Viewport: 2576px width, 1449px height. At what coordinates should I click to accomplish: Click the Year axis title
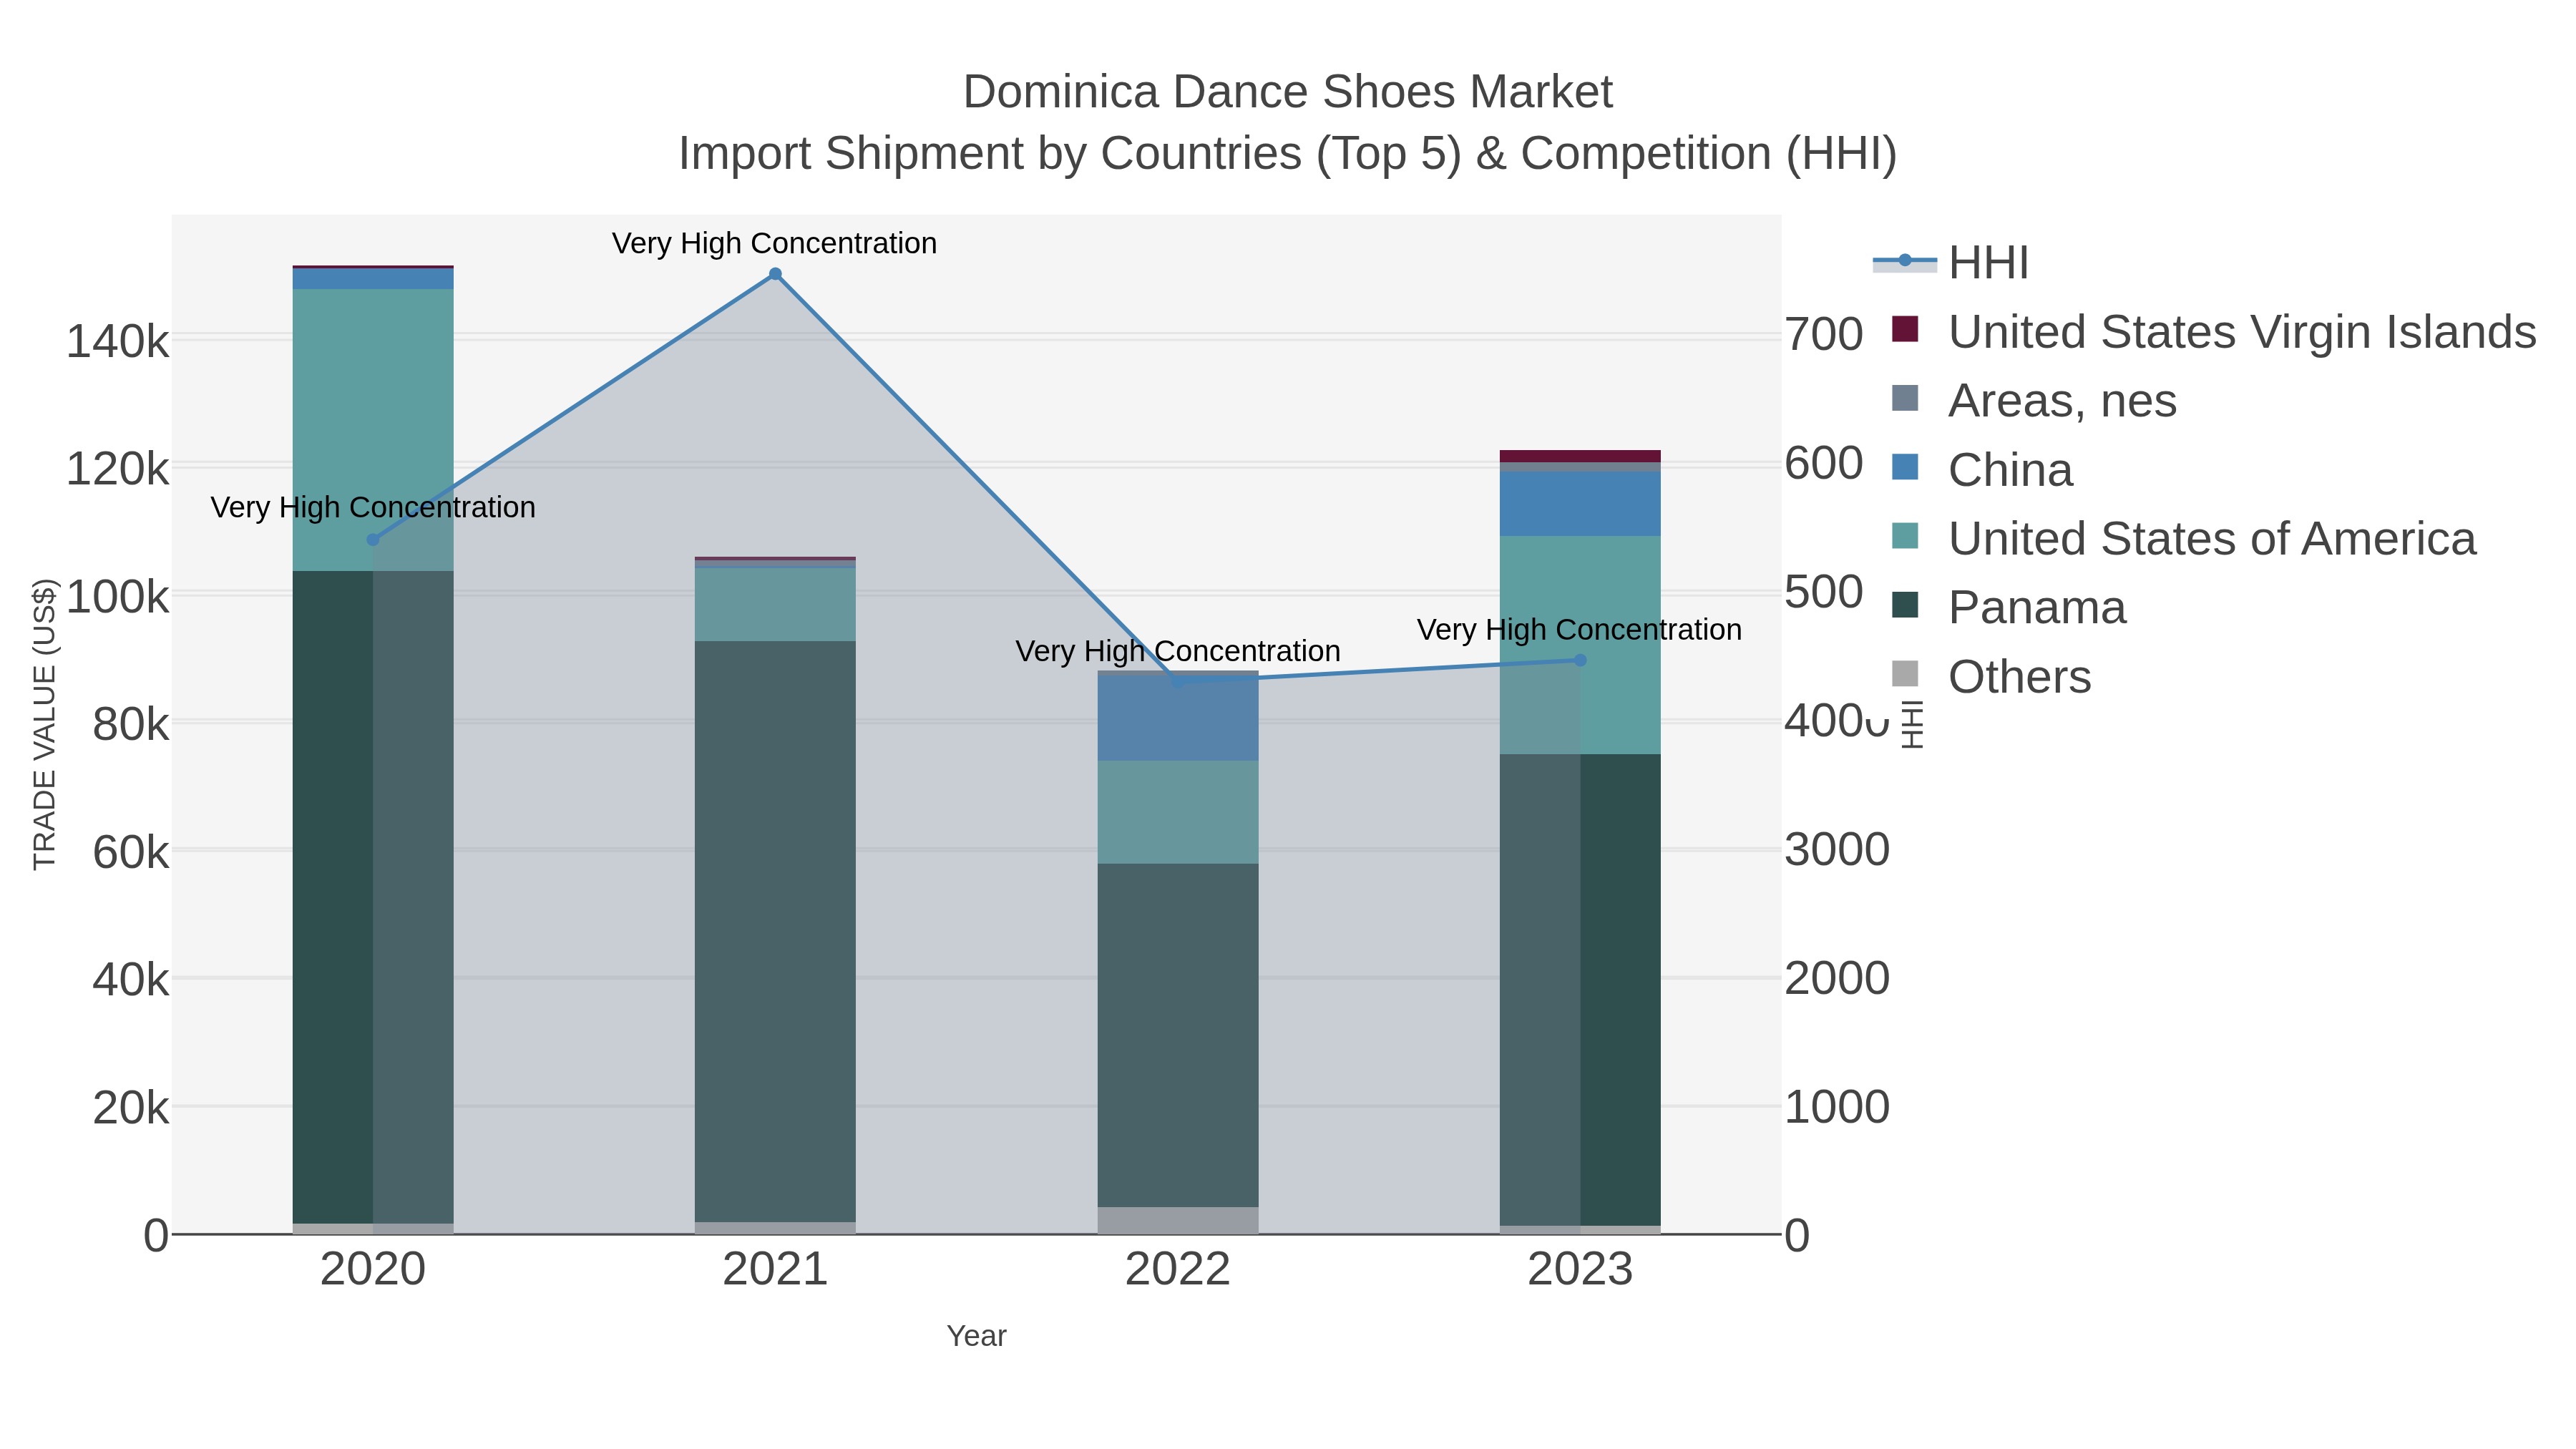(x=976, y=1336)
